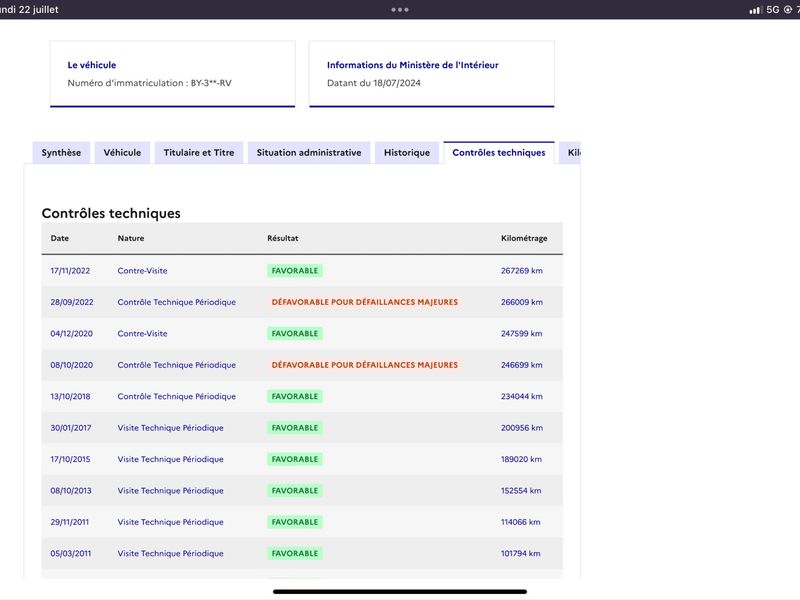Click the Nature column header
Image resolution: width=800 pixels, height=600 pixels.
[131, 238]
